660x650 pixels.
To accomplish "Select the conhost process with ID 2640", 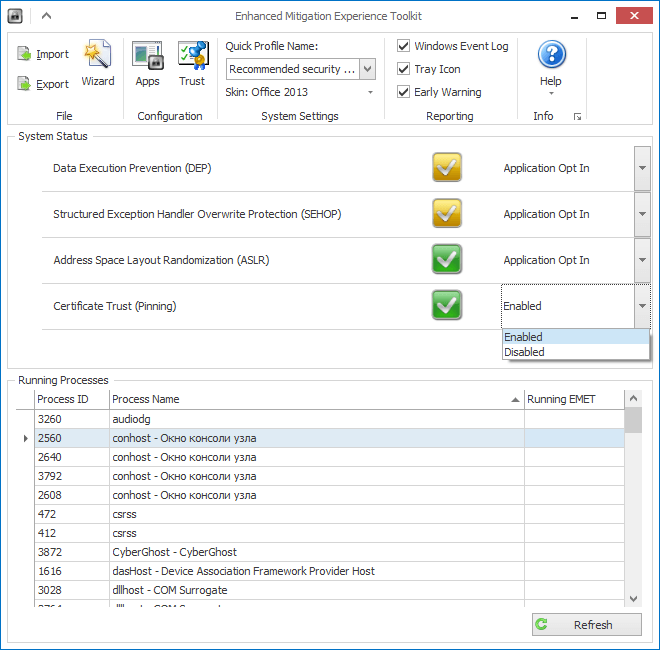I will pos(329,457).
